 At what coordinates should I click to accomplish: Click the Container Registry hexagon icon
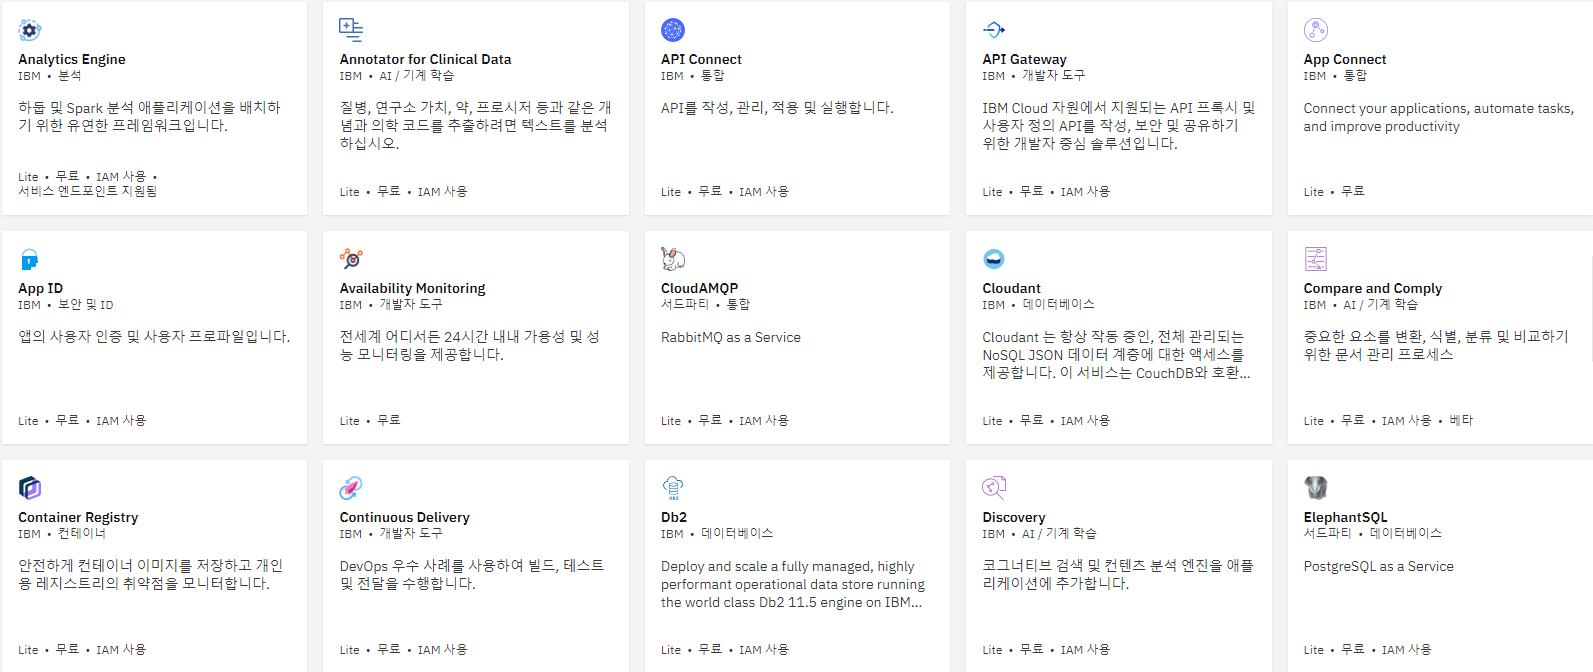pyautogui.click(x=30, y=488)
